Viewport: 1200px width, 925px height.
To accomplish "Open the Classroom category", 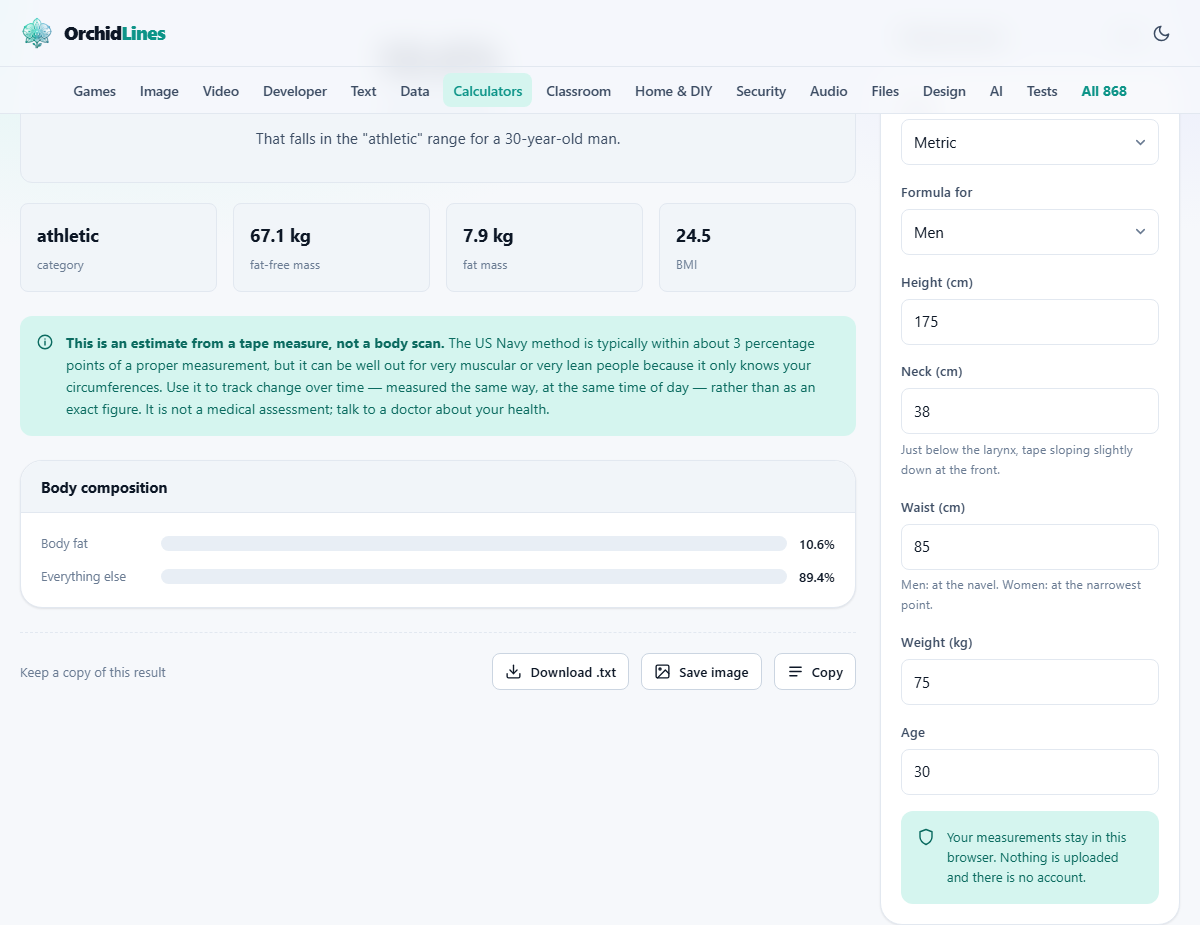I will click(x=579, y=91).
